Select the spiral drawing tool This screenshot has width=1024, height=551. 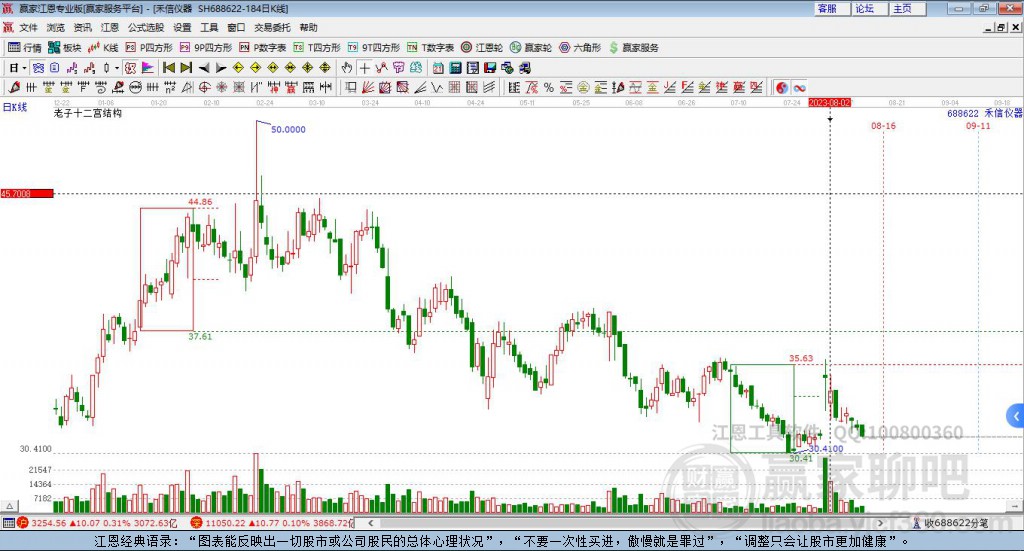click(x=101, y=87)
